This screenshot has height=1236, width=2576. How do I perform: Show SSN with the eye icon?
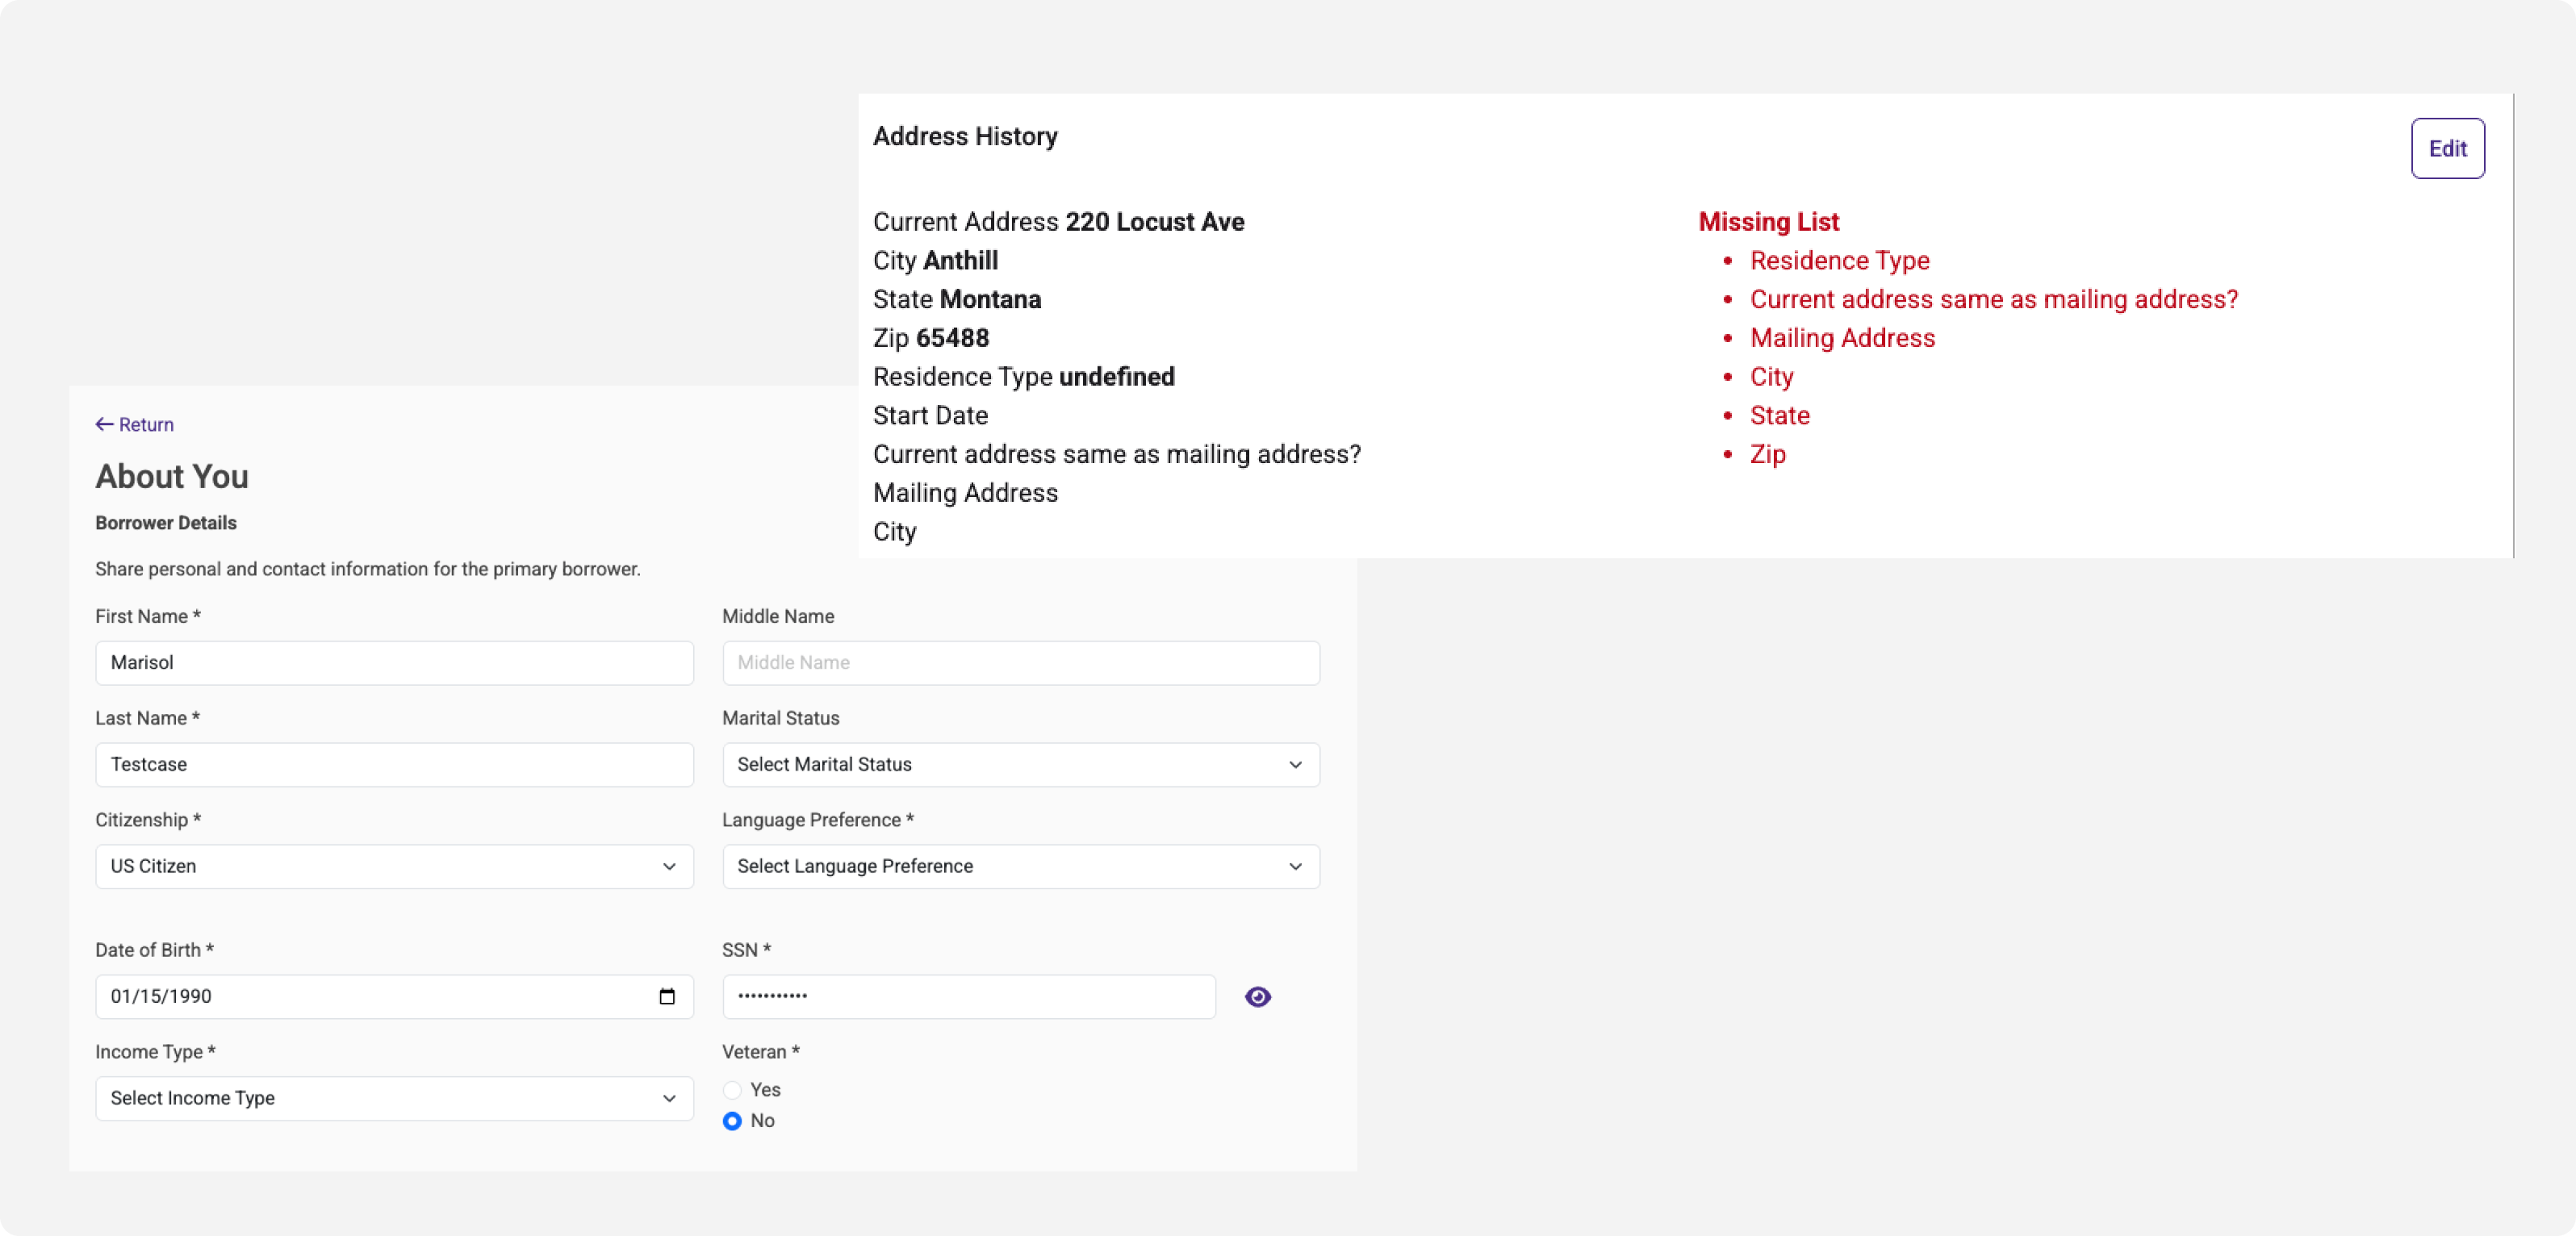[x=1258, y=997]
